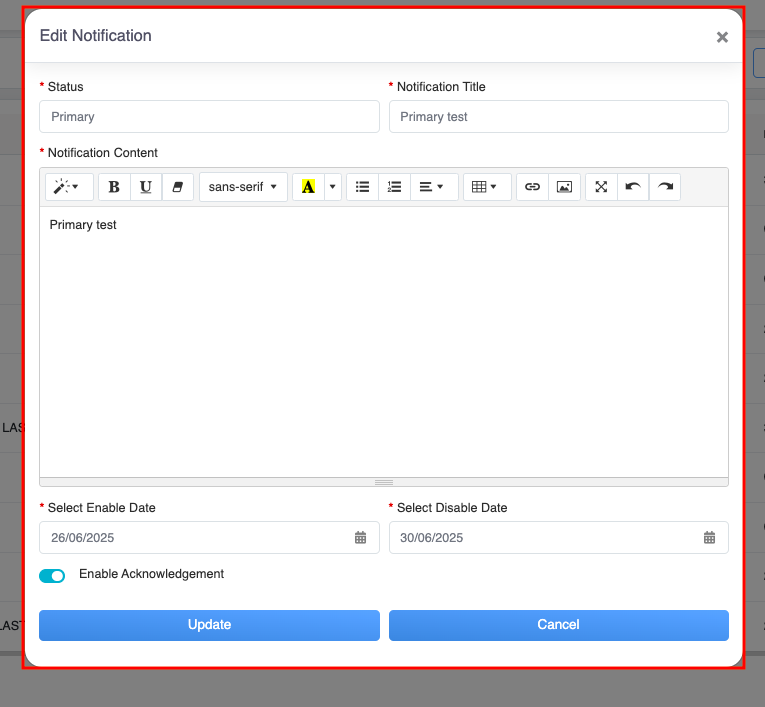The image size is (765, 707).
Task: Open the magic wand style dropdown
Action: click(x=68, y=187)
